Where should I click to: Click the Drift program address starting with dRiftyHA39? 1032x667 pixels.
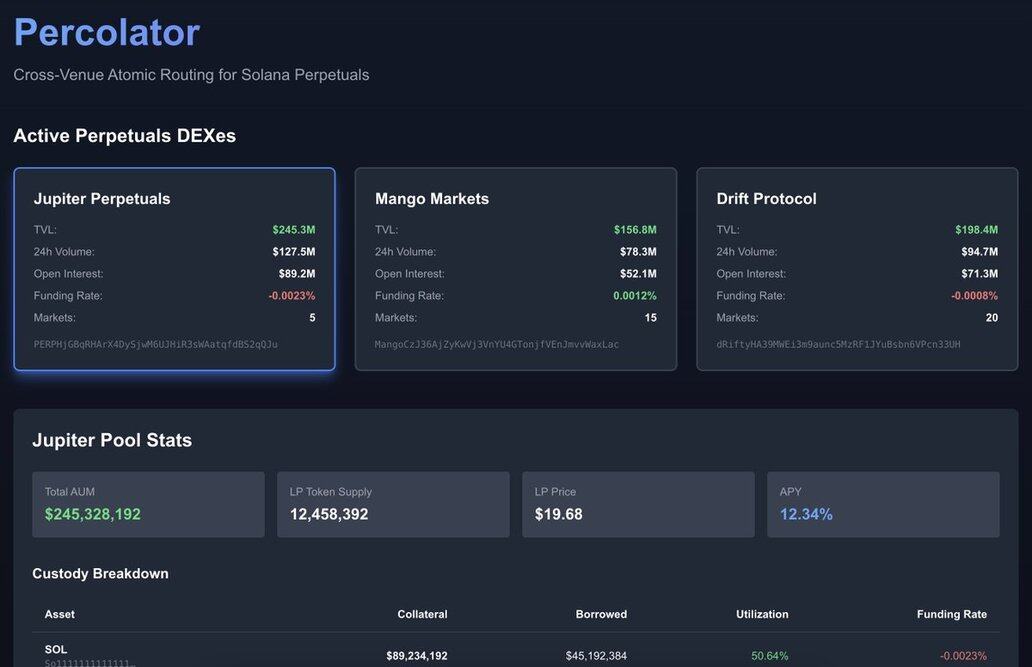pos(838,344)
